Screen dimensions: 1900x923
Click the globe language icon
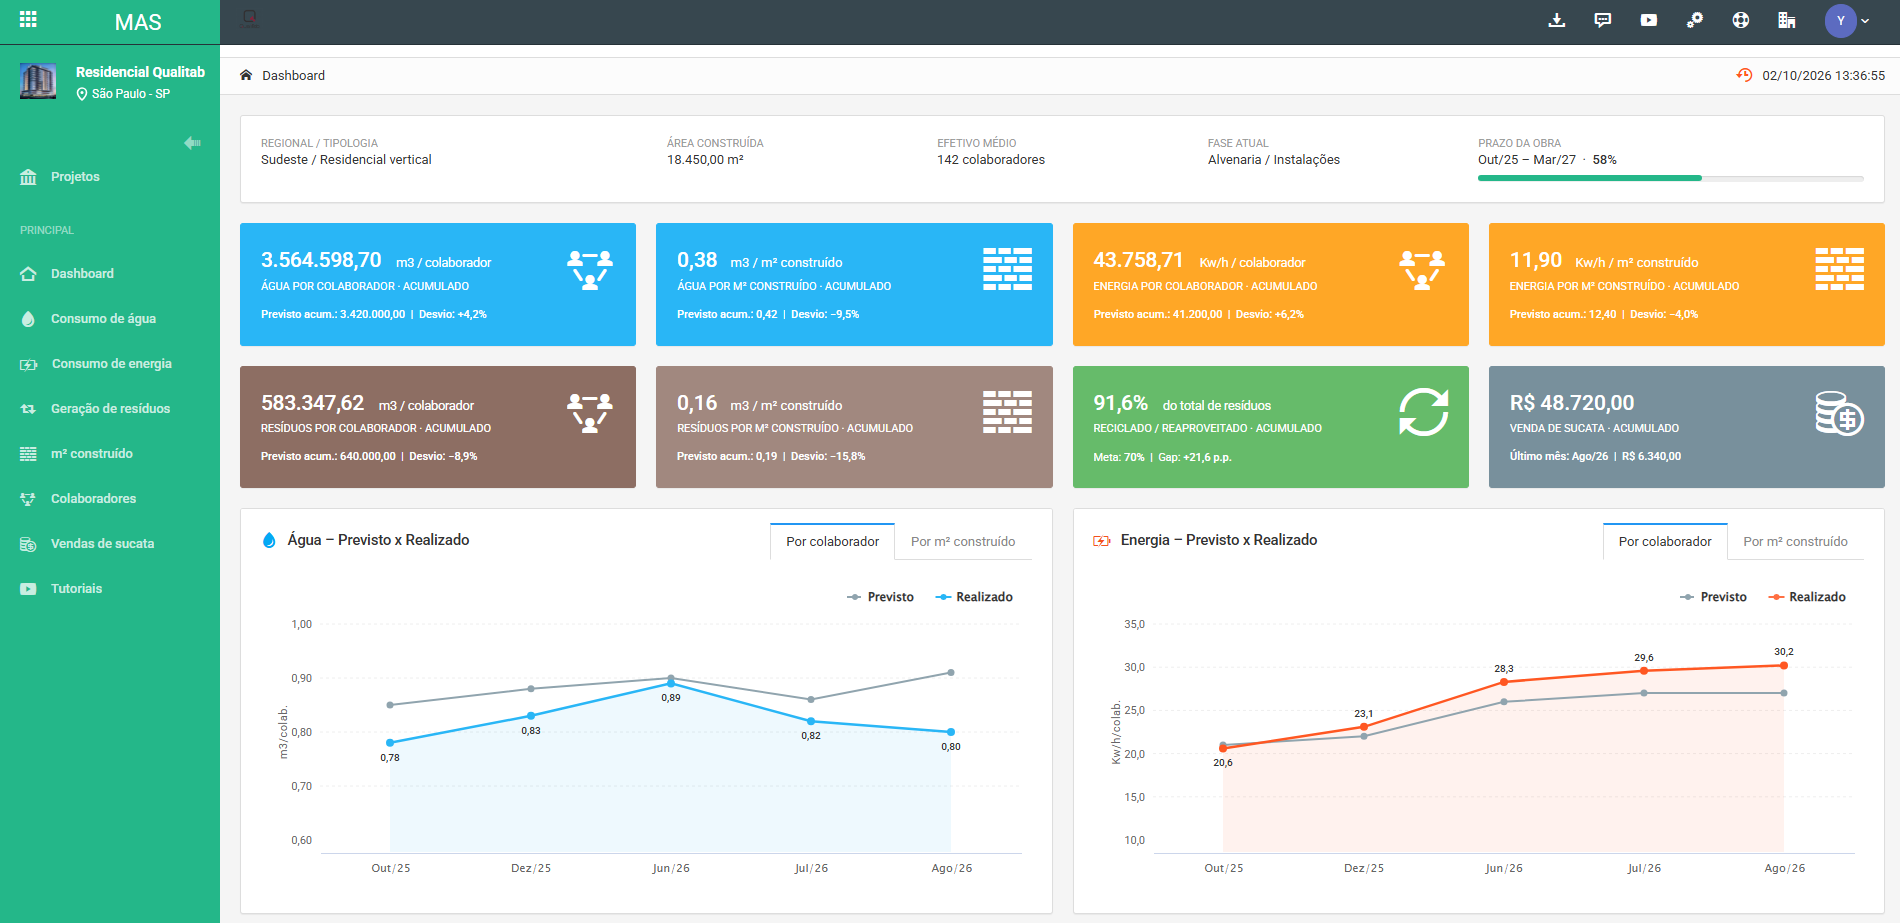(x=1741, y=20)
